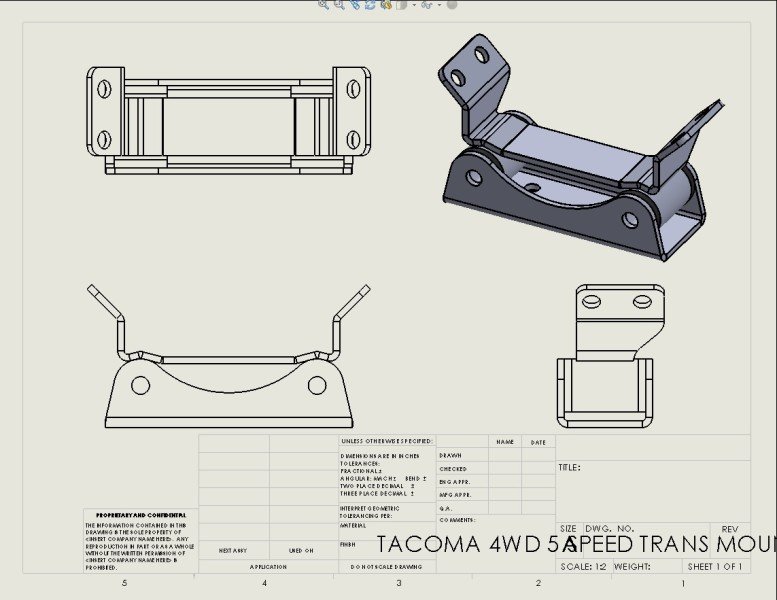Click the blue circular-arrows rotate view icon
Viewport: 777px width, 600px height.
(x=370, y=4)
